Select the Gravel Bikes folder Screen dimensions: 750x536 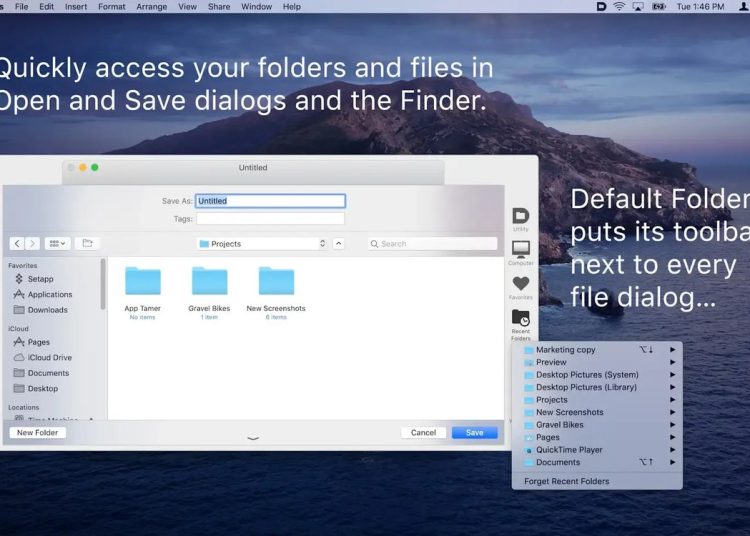[209, 285]
